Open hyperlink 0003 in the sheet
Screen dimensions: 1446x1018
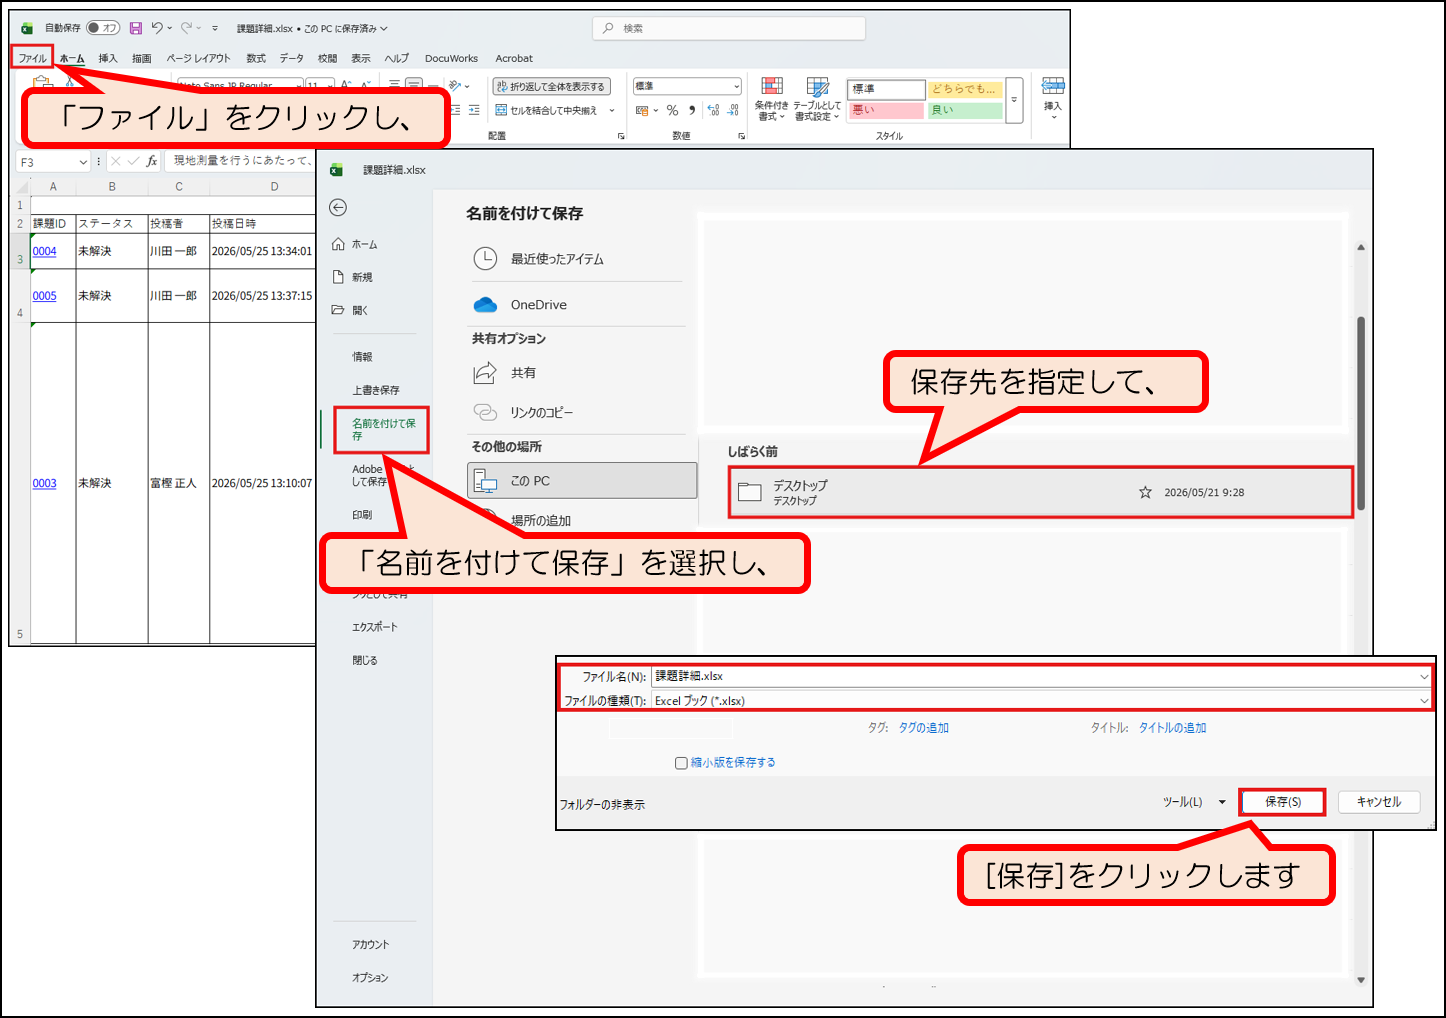[44, 483]
